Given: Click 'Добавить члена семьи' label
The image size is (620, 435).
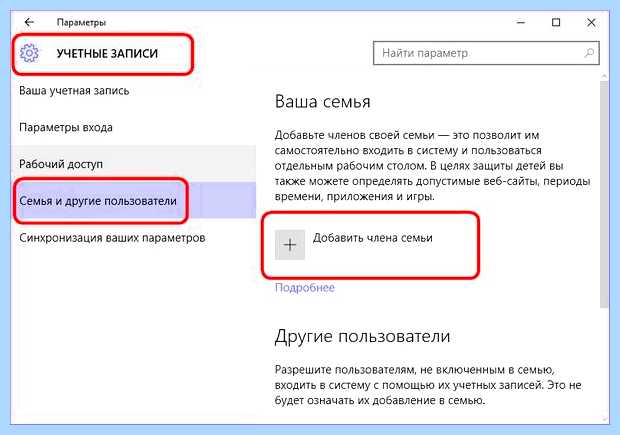Looking at the screenshot, I should [x=372, y=238].
